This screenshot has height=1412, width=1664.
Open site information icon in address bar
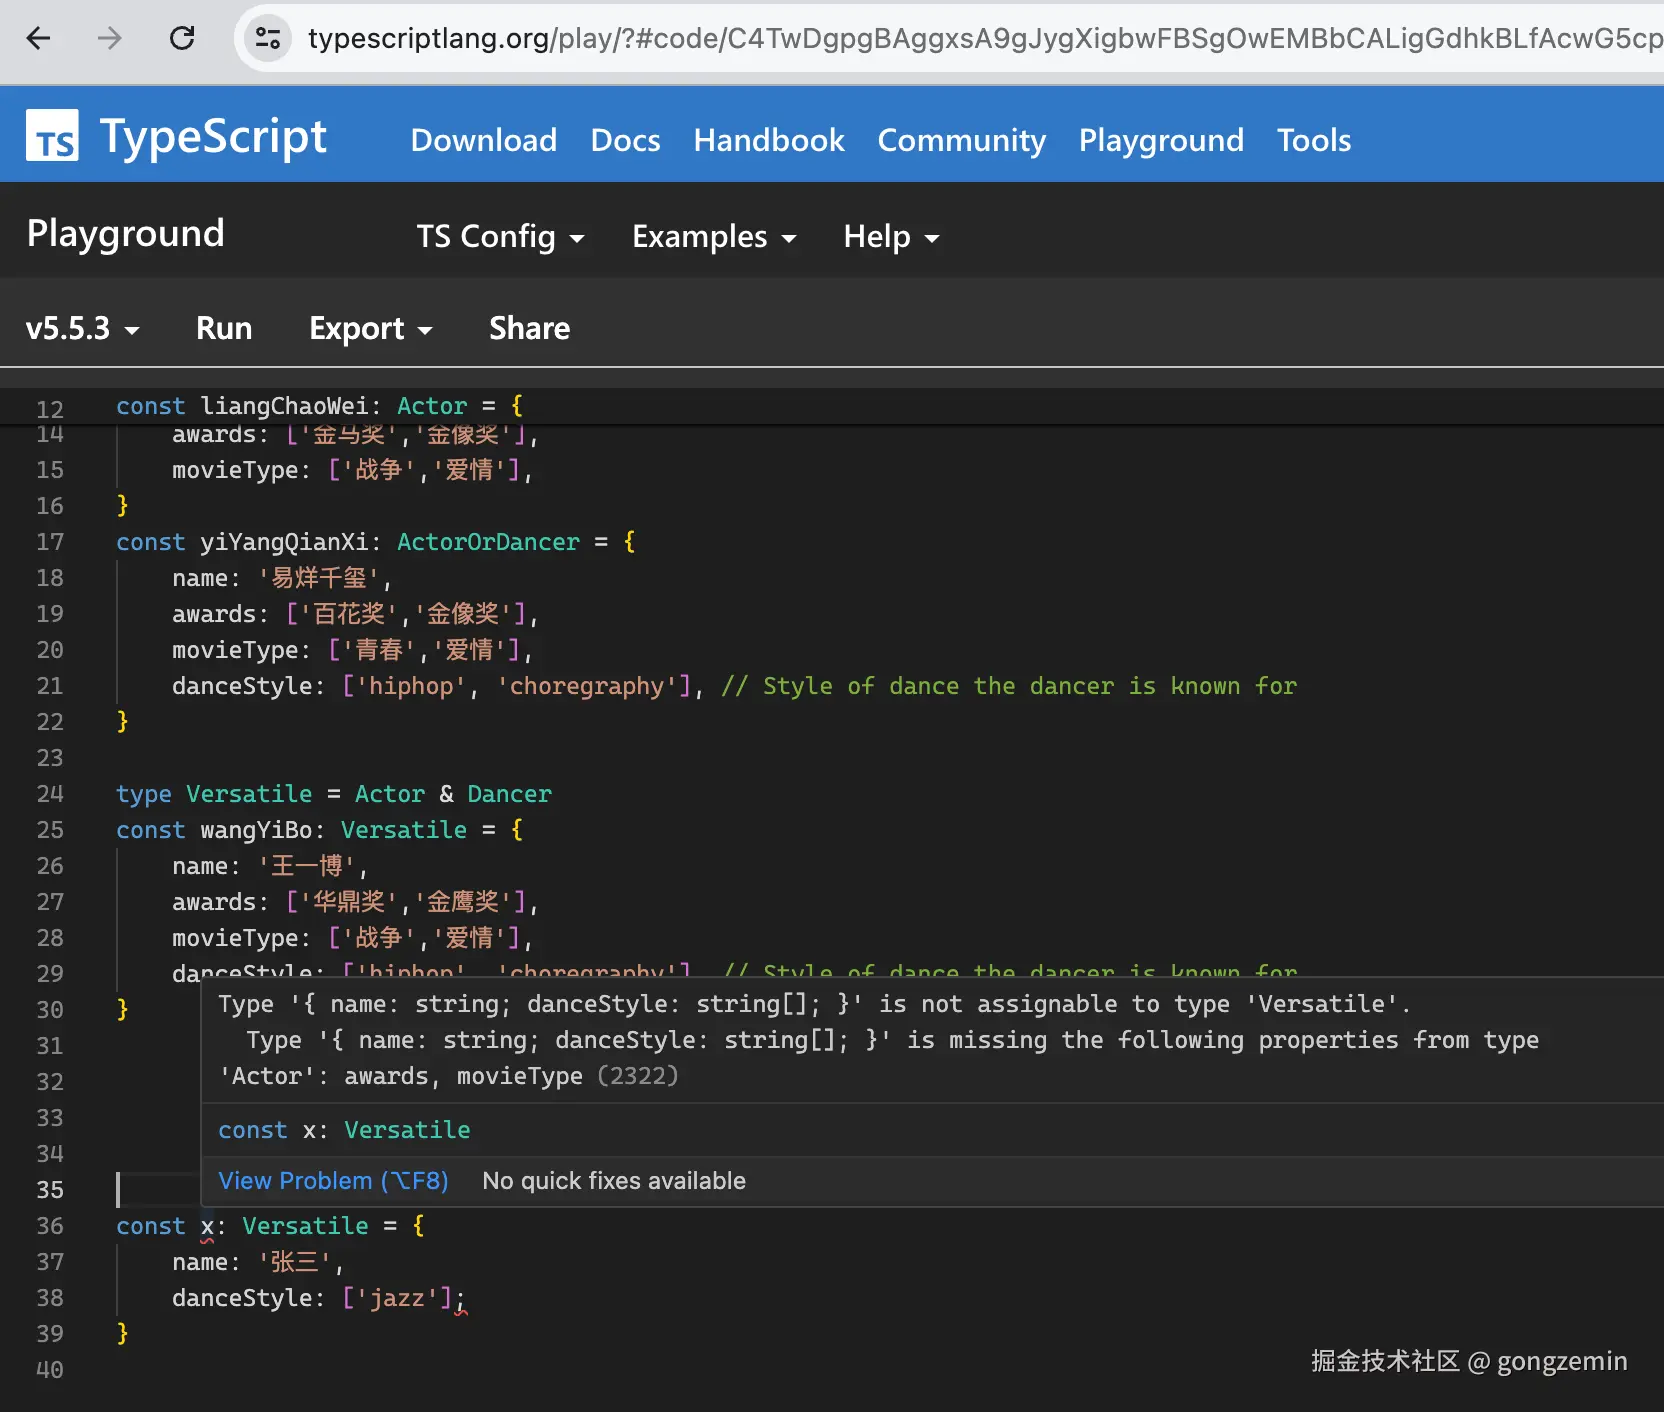tap(268, 38)
